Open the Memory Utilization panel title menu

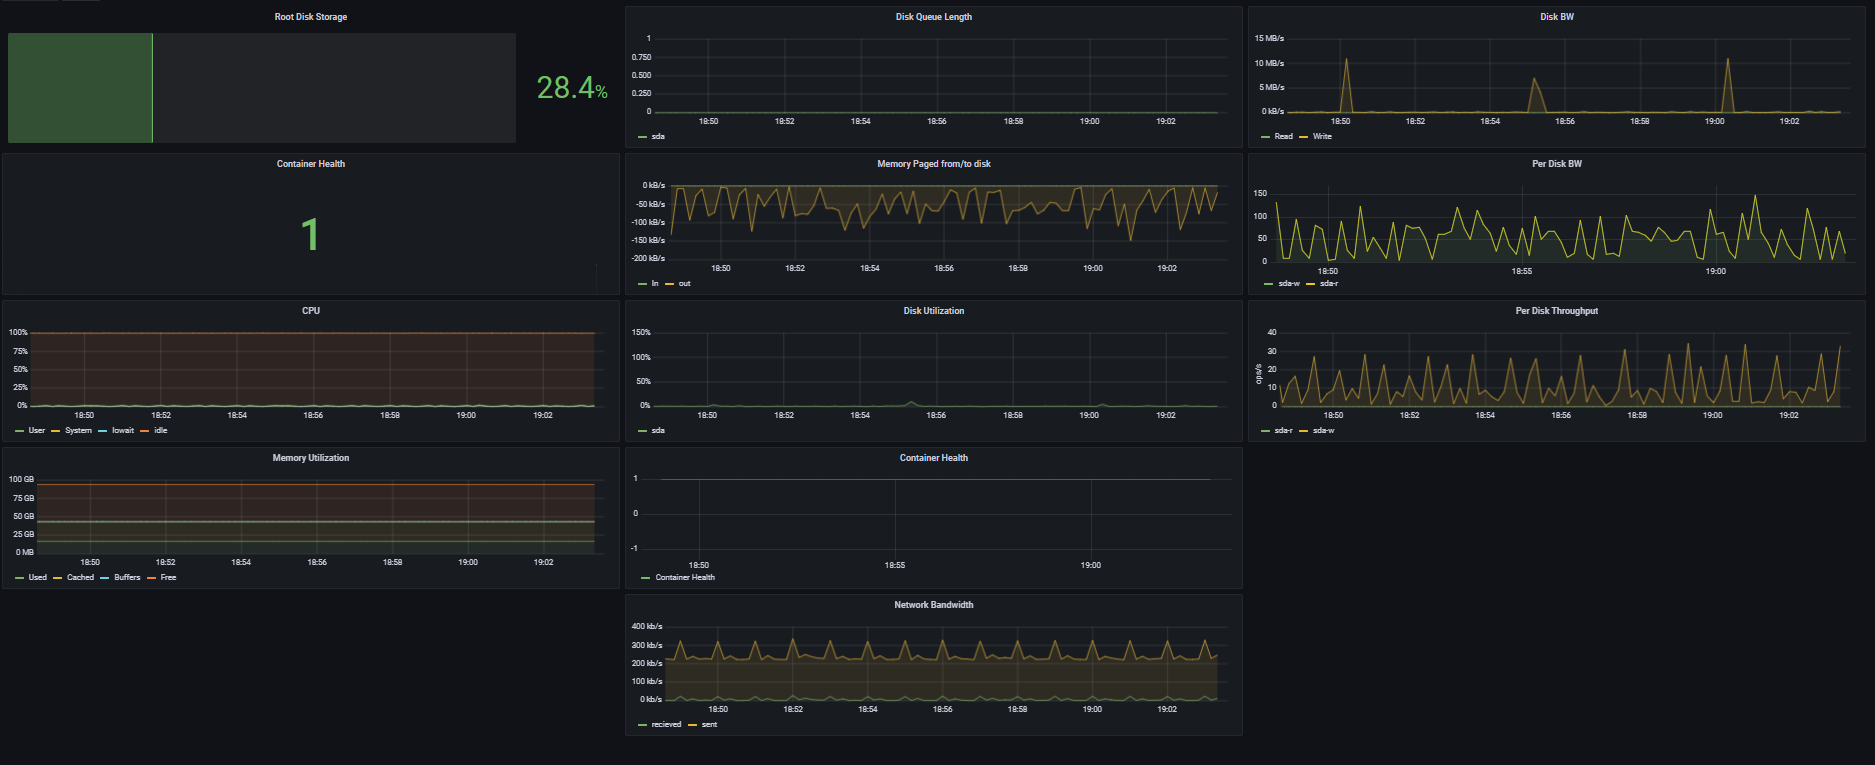coord(310,458)
